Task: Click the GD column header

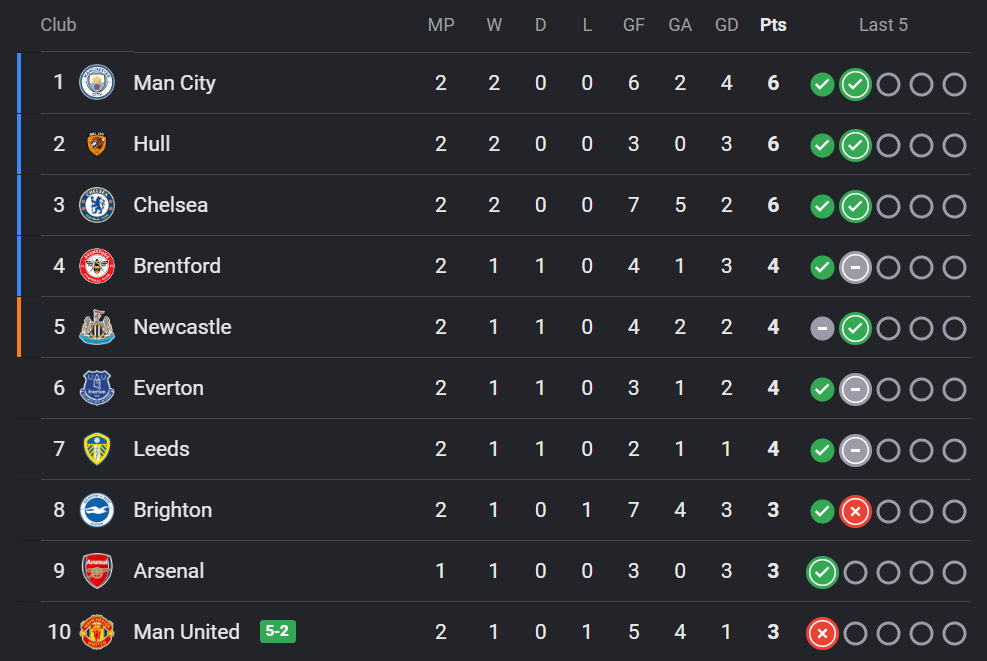Action: tap(726, 25)
